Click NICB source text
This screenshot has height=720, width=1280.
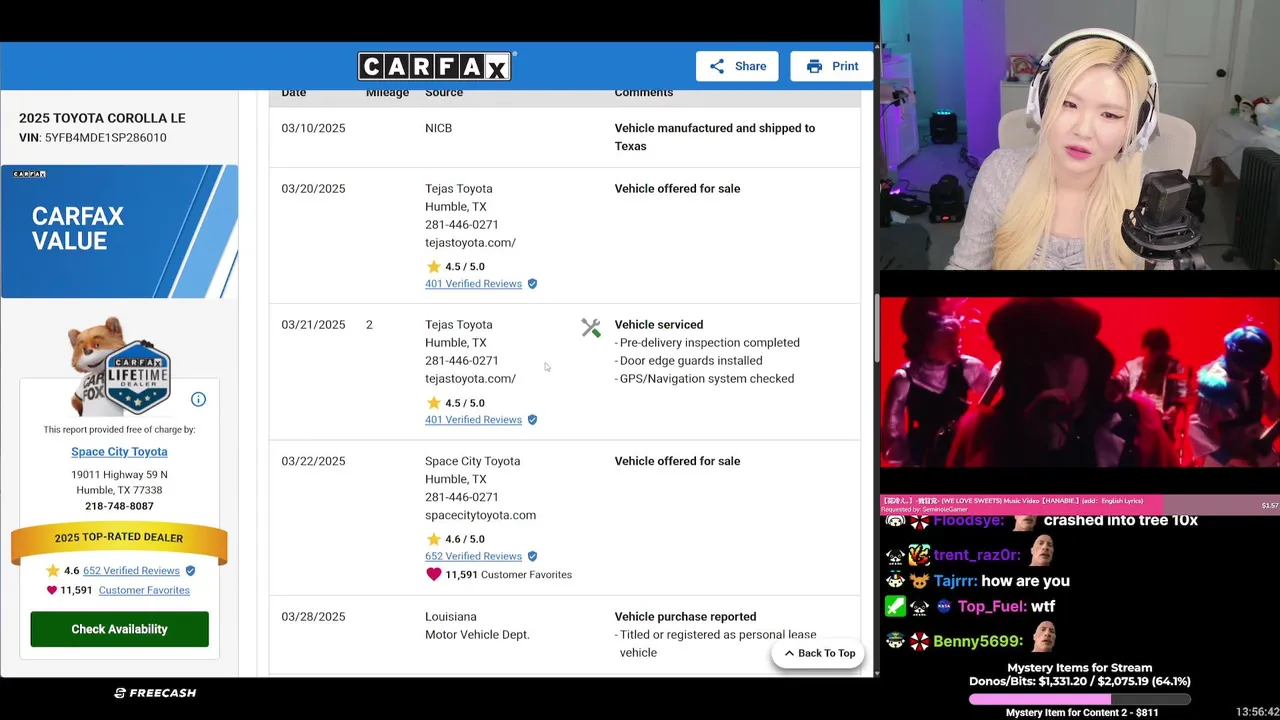438,128
